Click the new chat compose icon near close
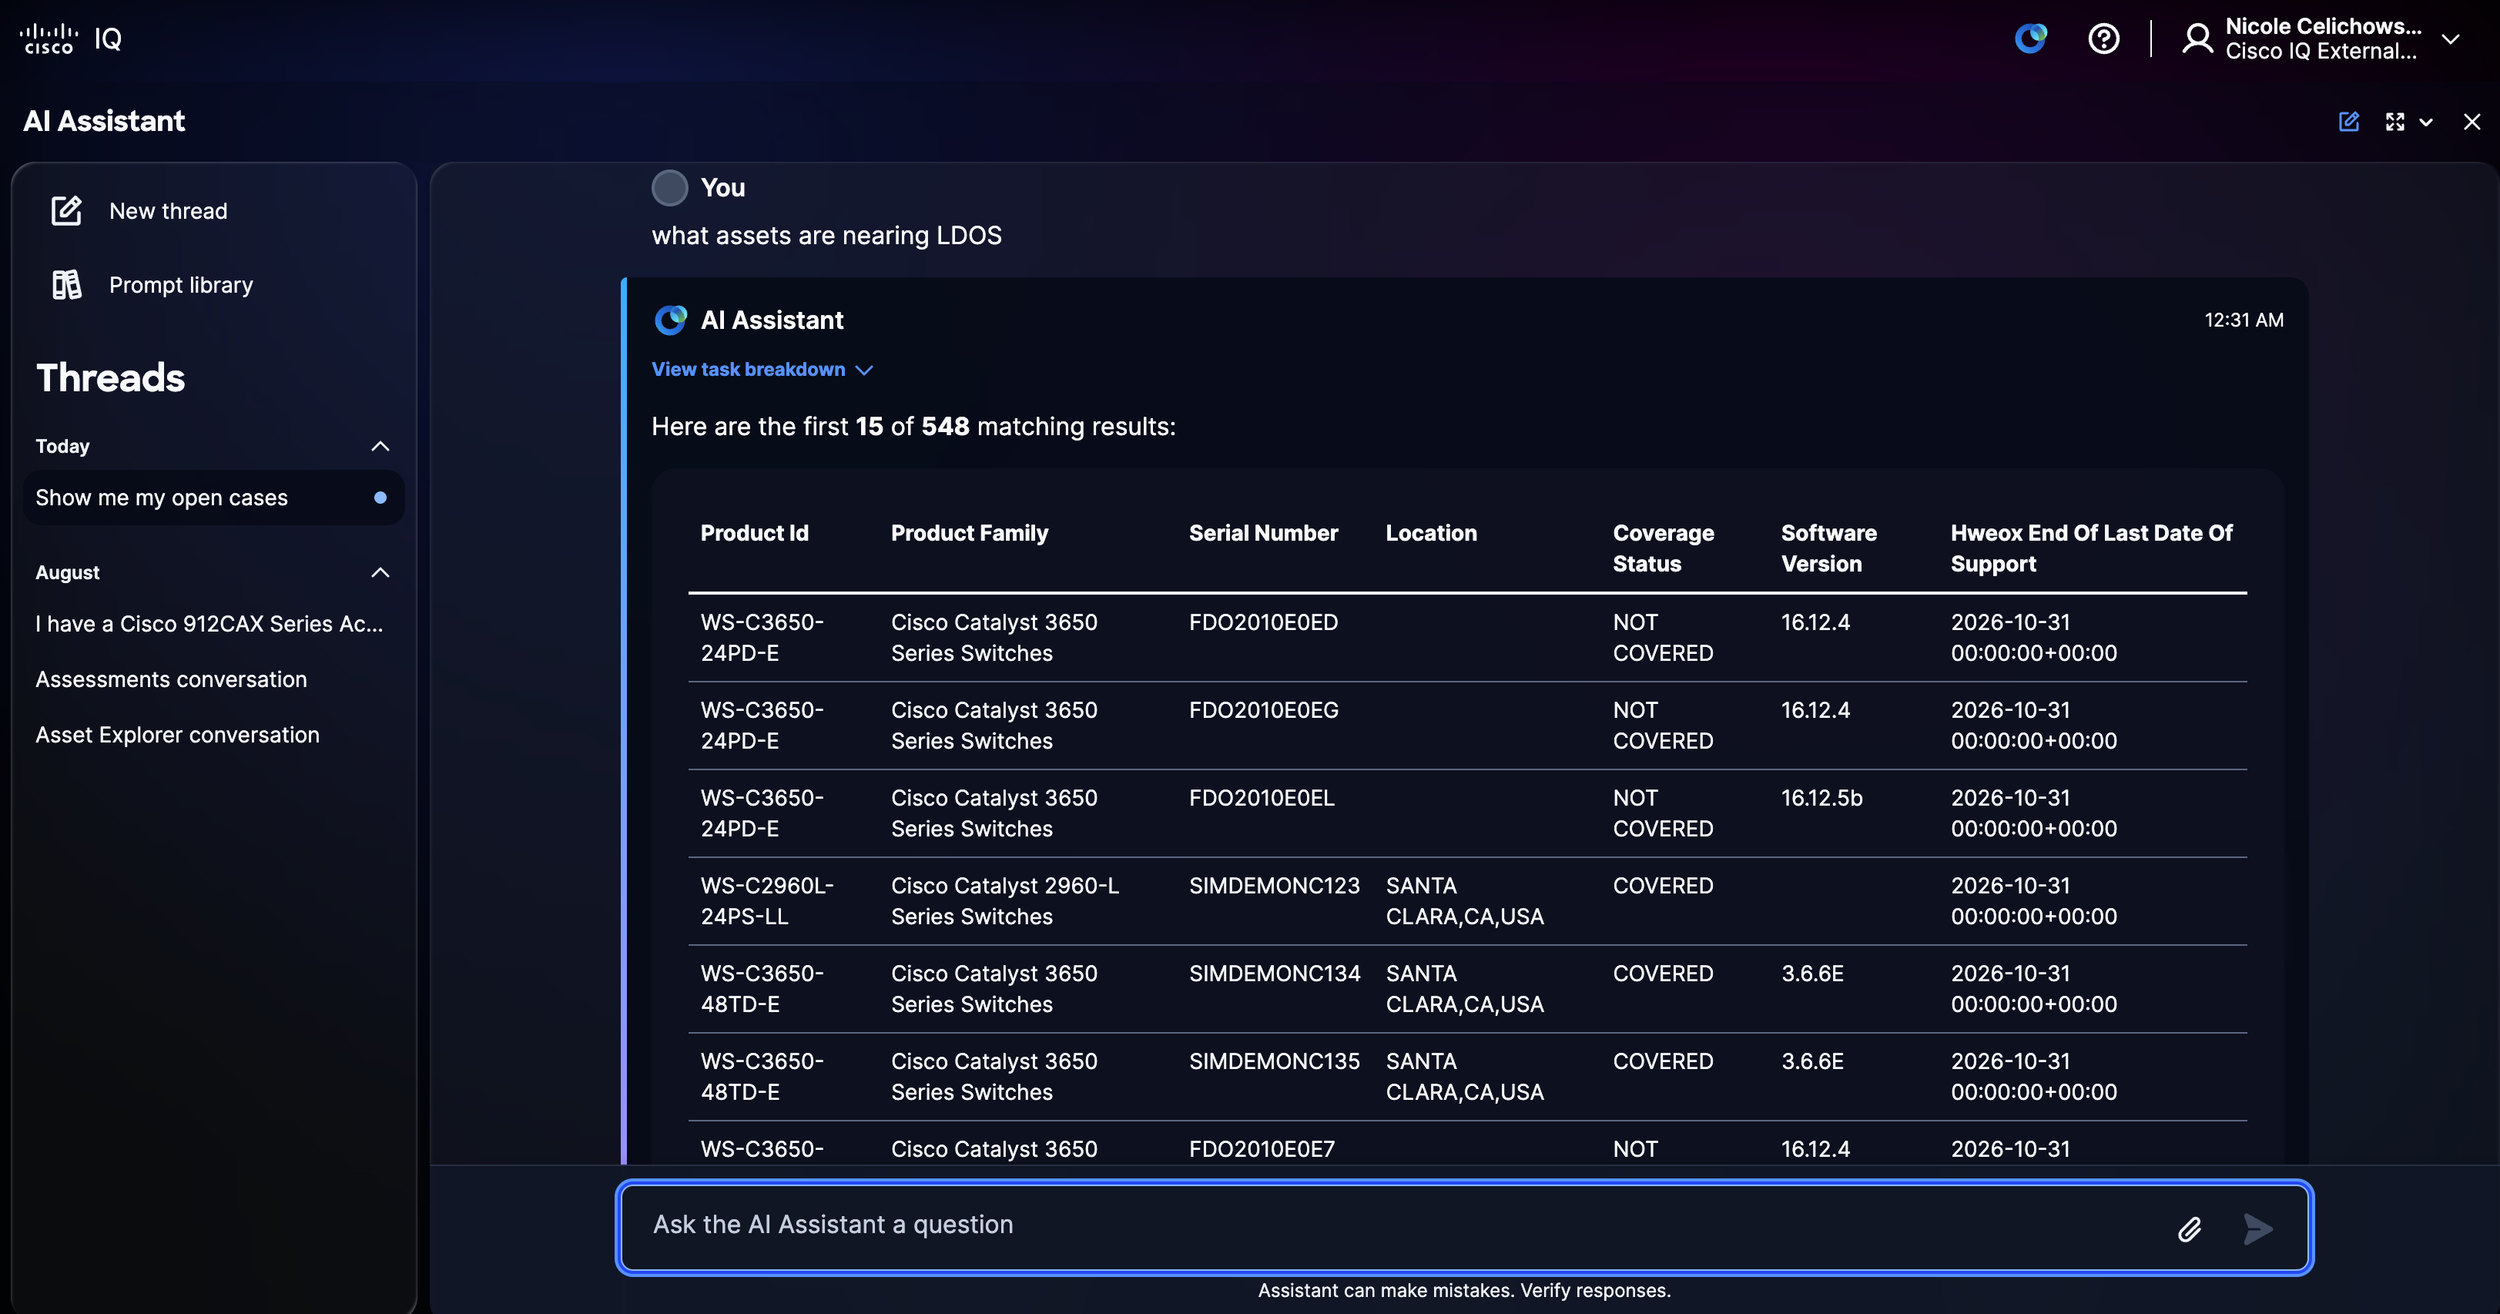The width and height of the screenshot is (2500, 1314). 2349,121
